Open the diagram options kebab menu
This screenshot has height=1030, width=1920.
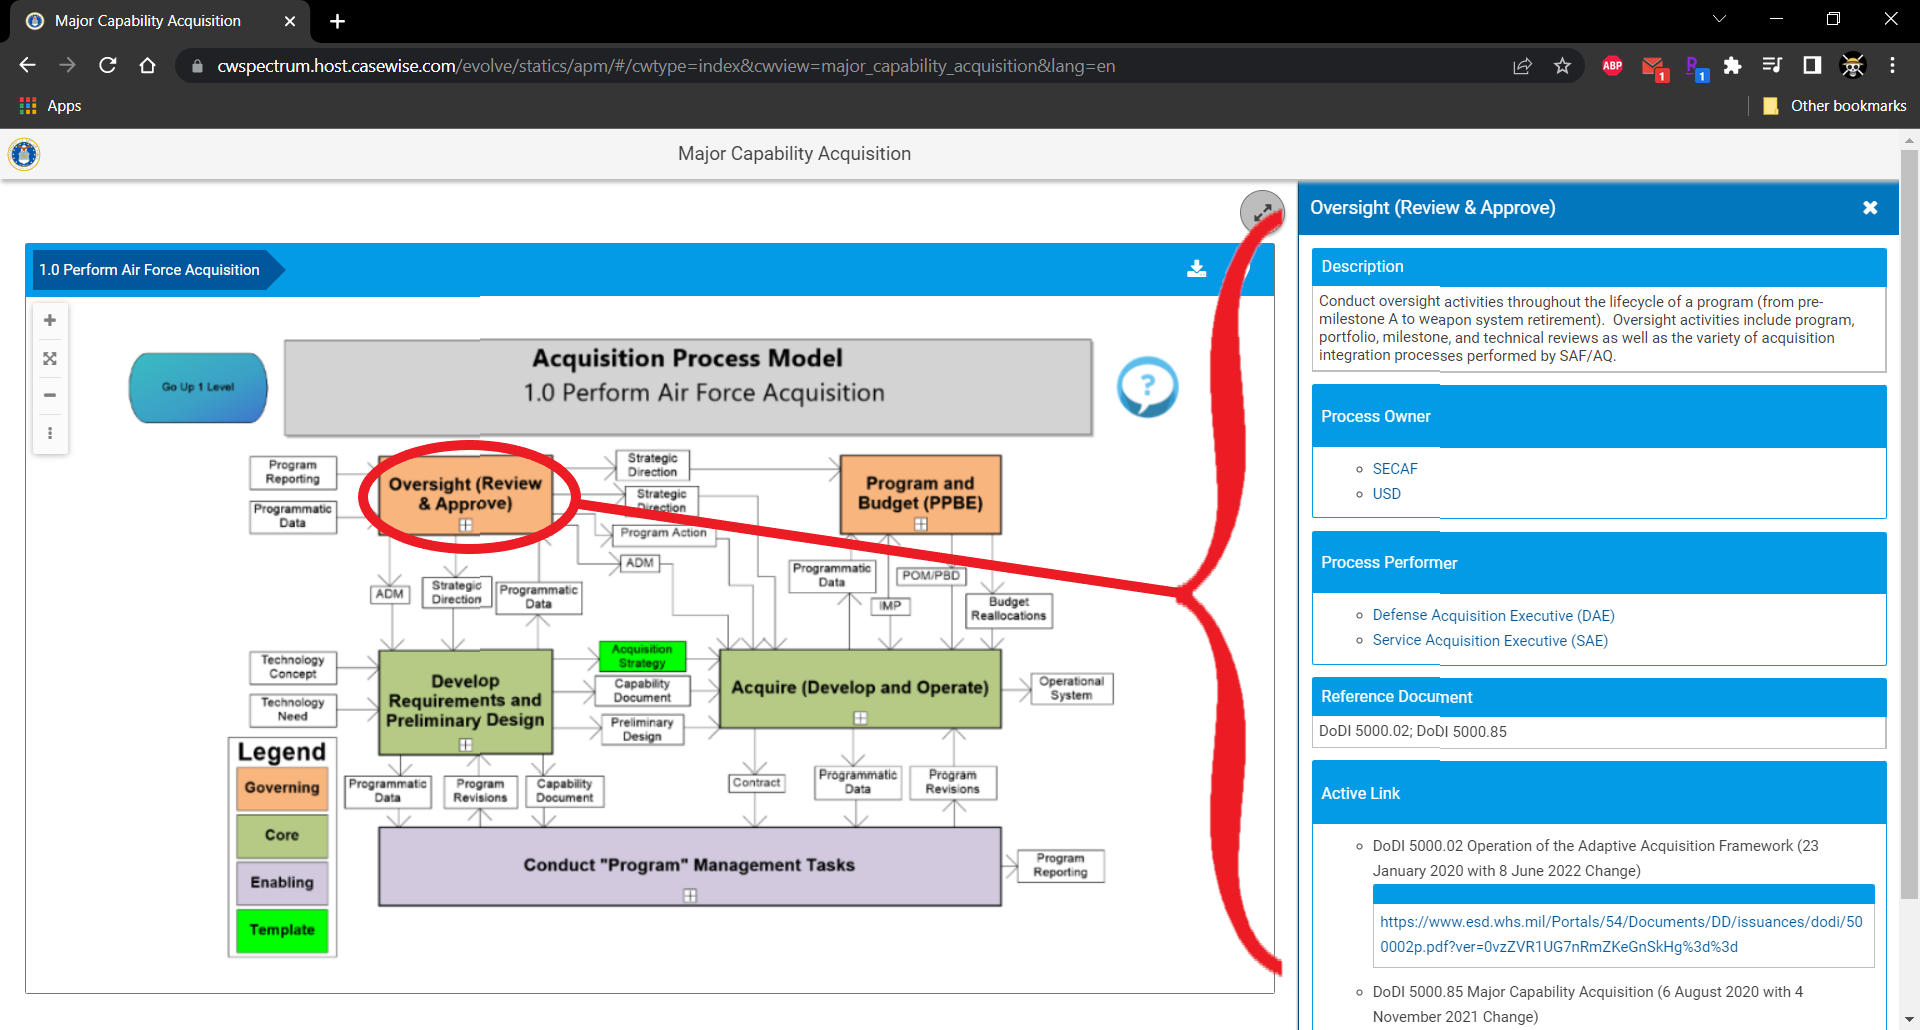coord(49,433)
